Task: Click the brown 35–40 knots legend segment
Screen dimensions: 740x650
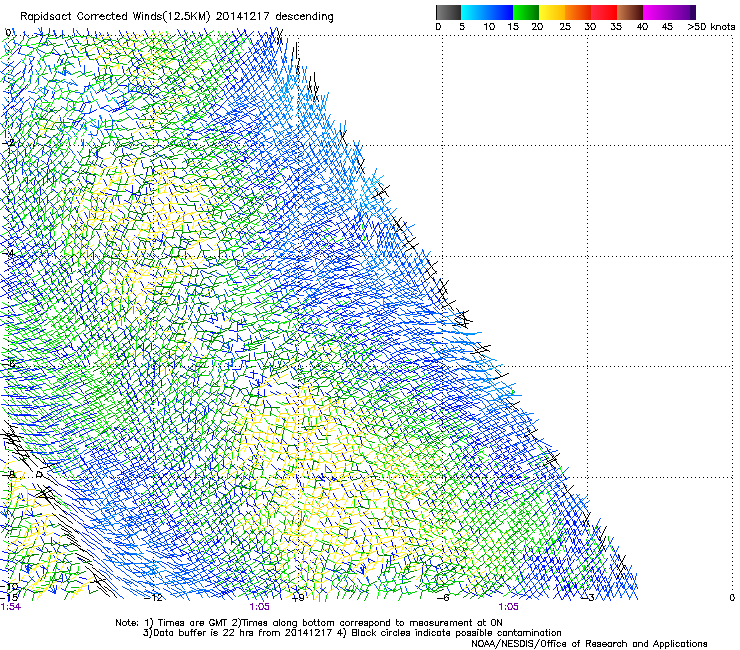Action: 630,12
